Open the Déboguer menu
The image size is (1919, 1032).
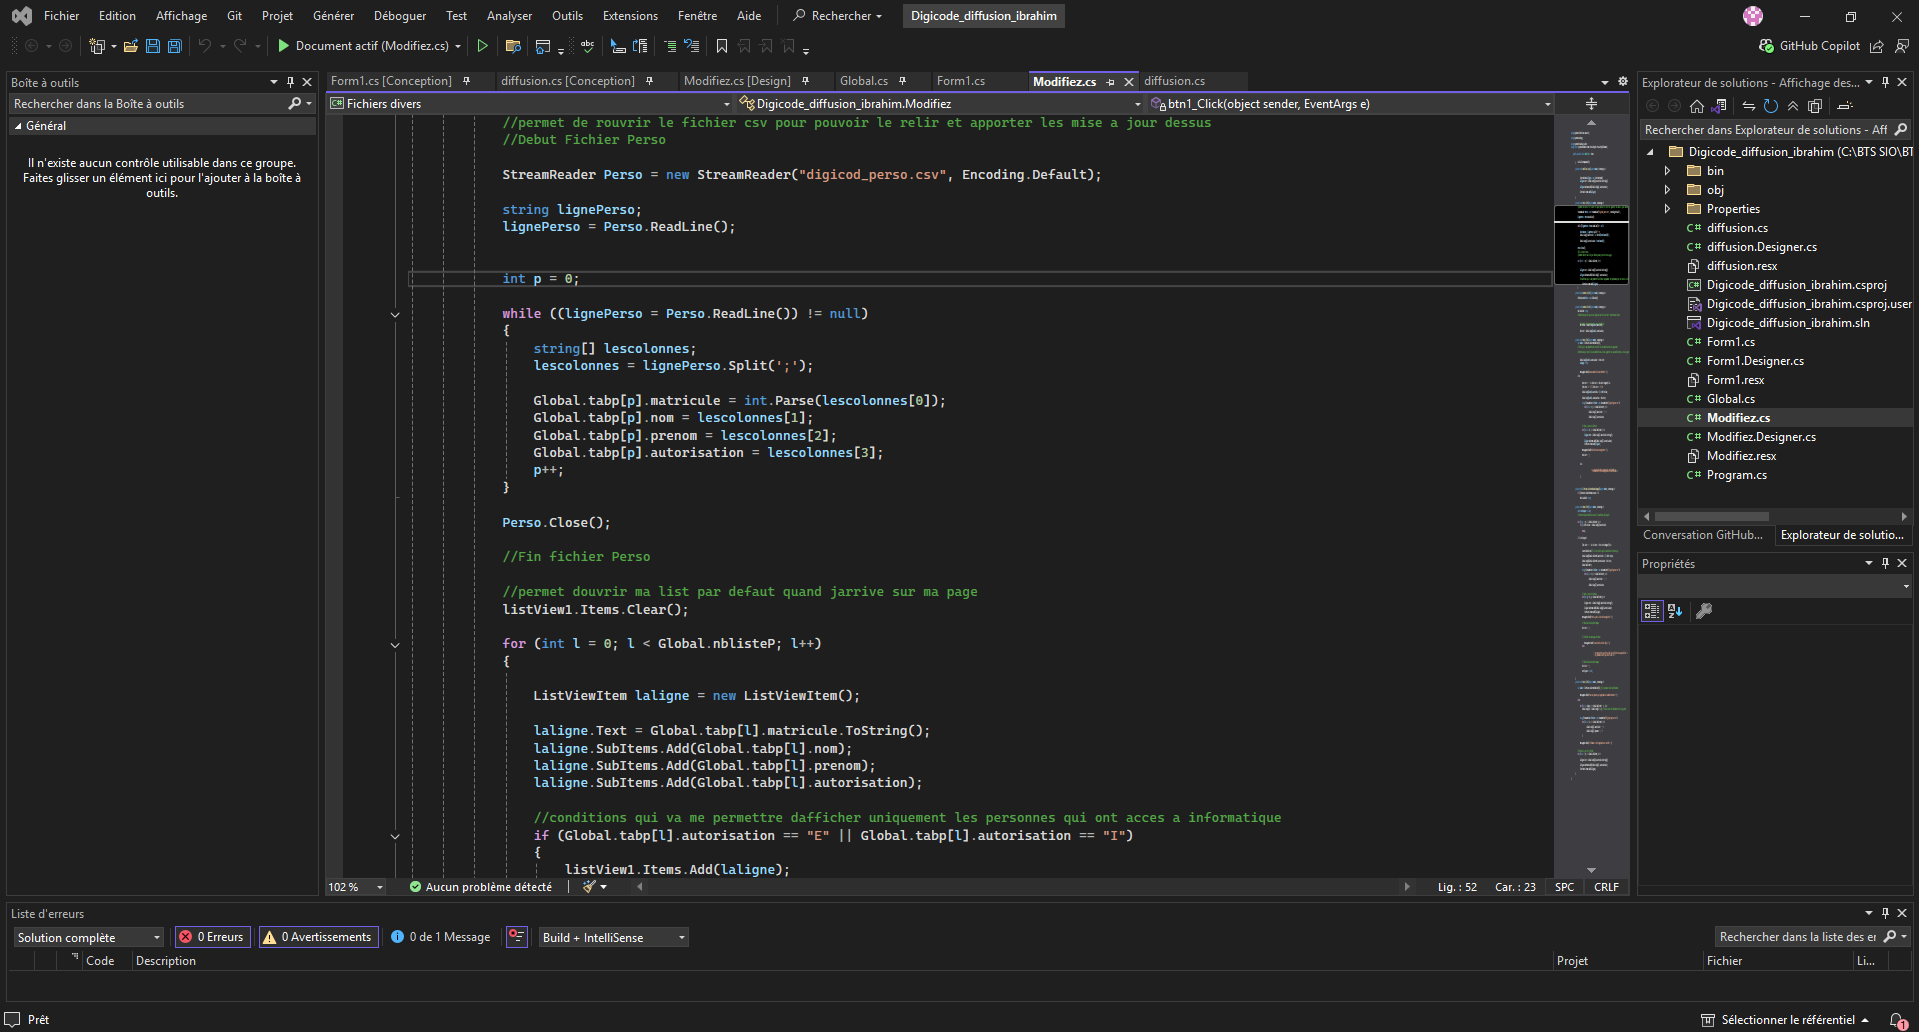point(399,16)
